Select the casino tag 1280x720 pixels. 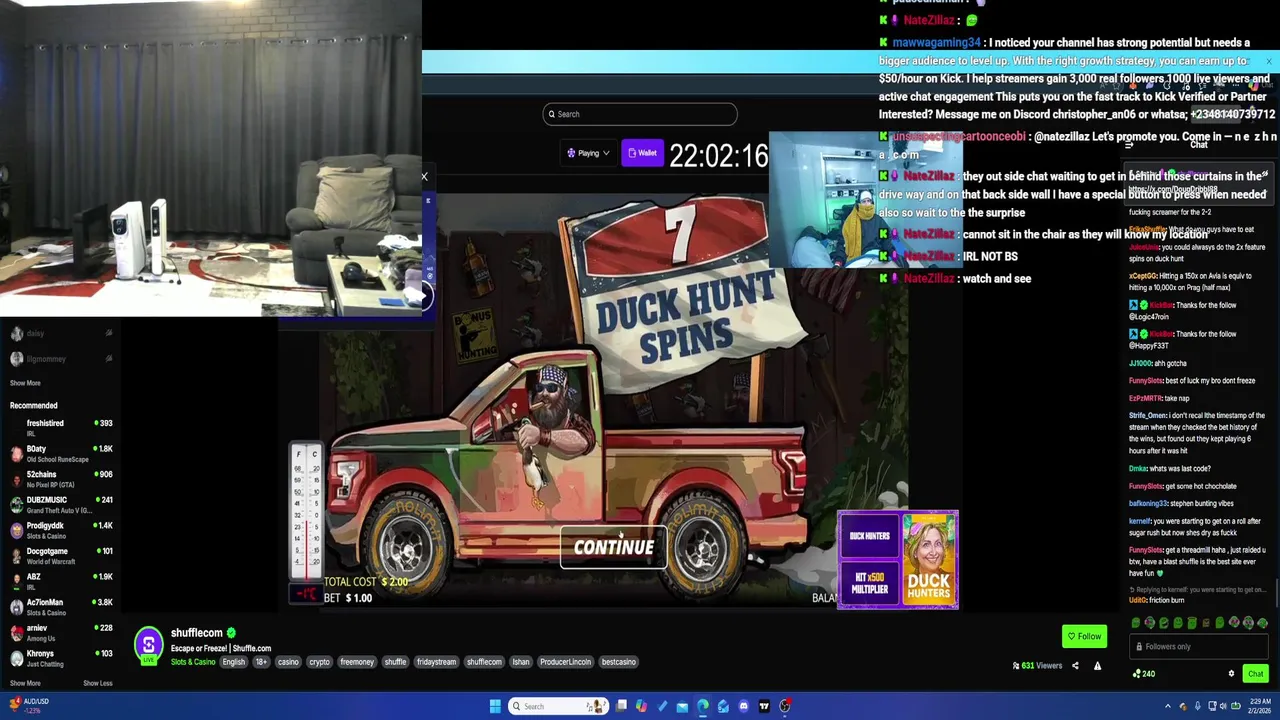coord(288,662)
